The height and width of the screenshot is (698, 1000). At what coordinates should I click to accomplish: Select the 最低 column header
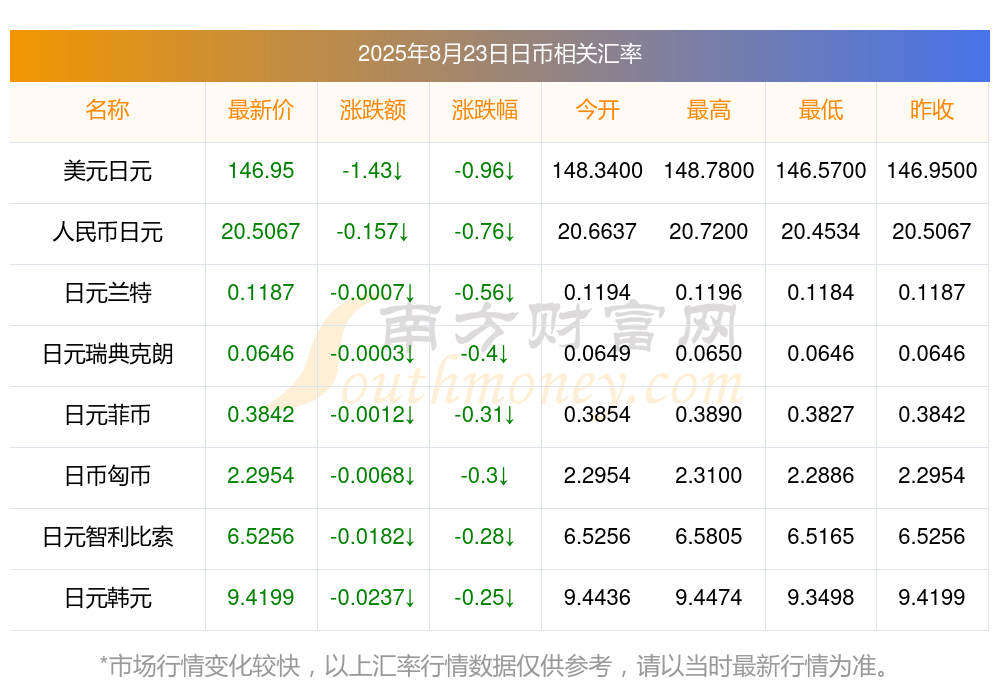tap(821, 110)
